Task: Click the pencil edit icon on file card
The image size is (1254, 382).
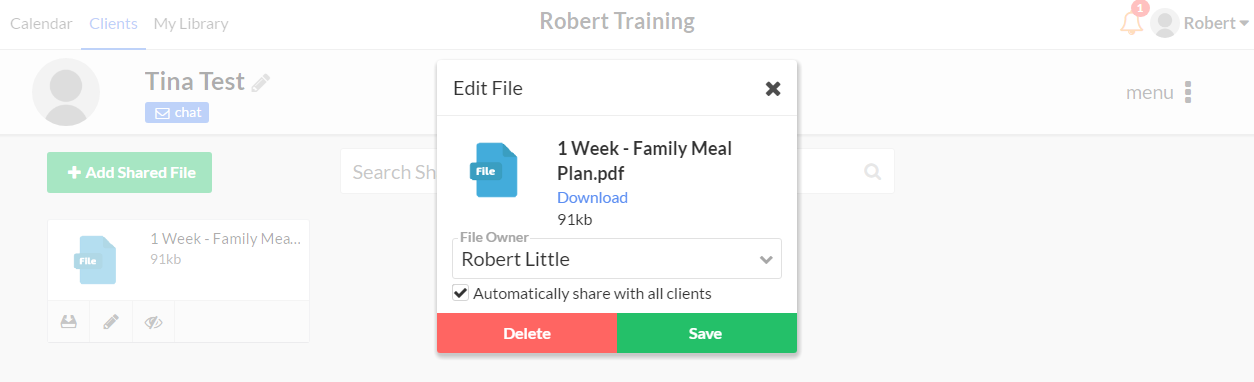Action: click(111, 322)
